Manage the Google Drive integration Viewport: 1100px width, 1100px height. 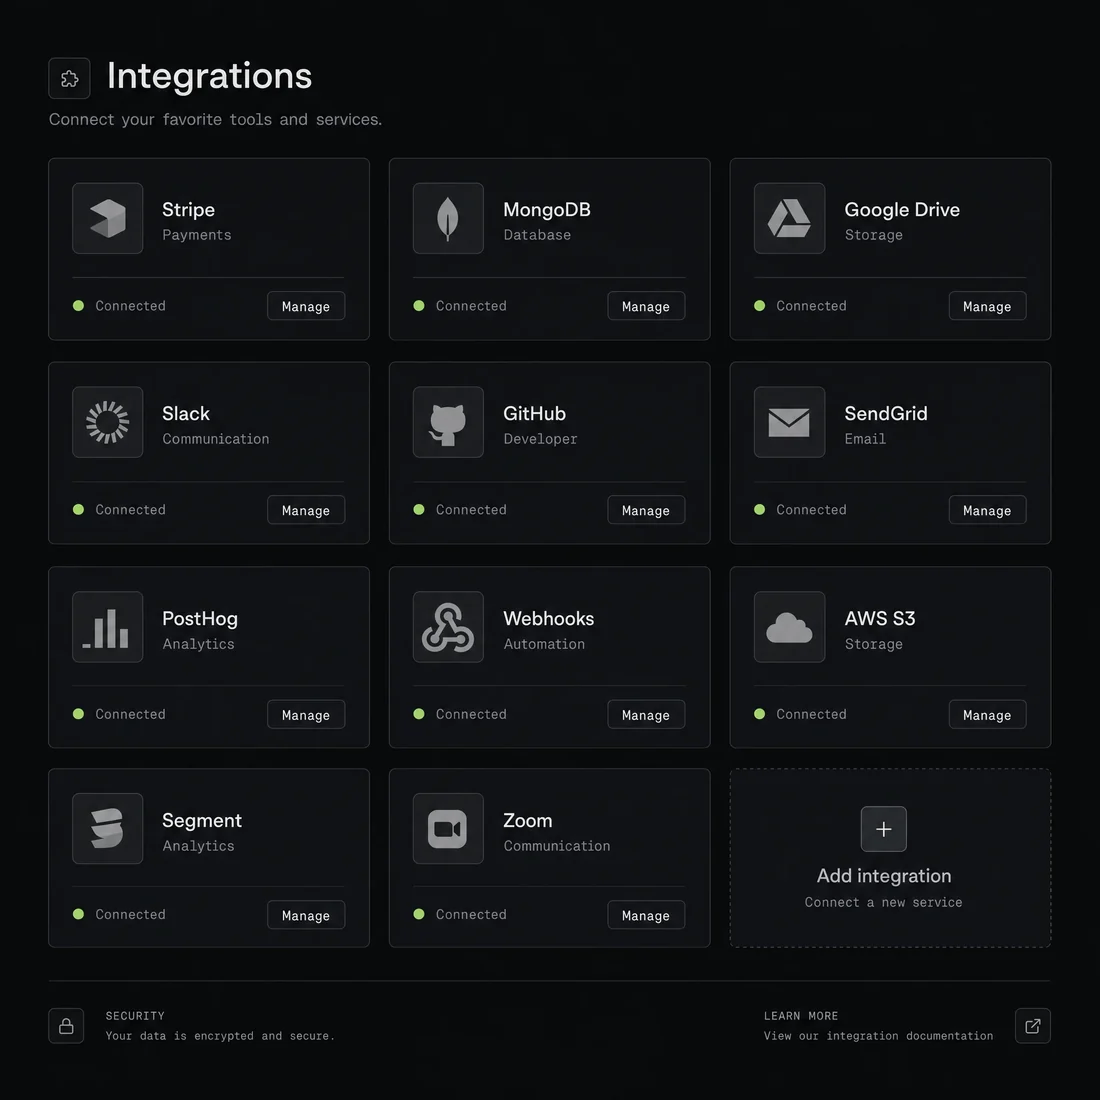point(987,306)
